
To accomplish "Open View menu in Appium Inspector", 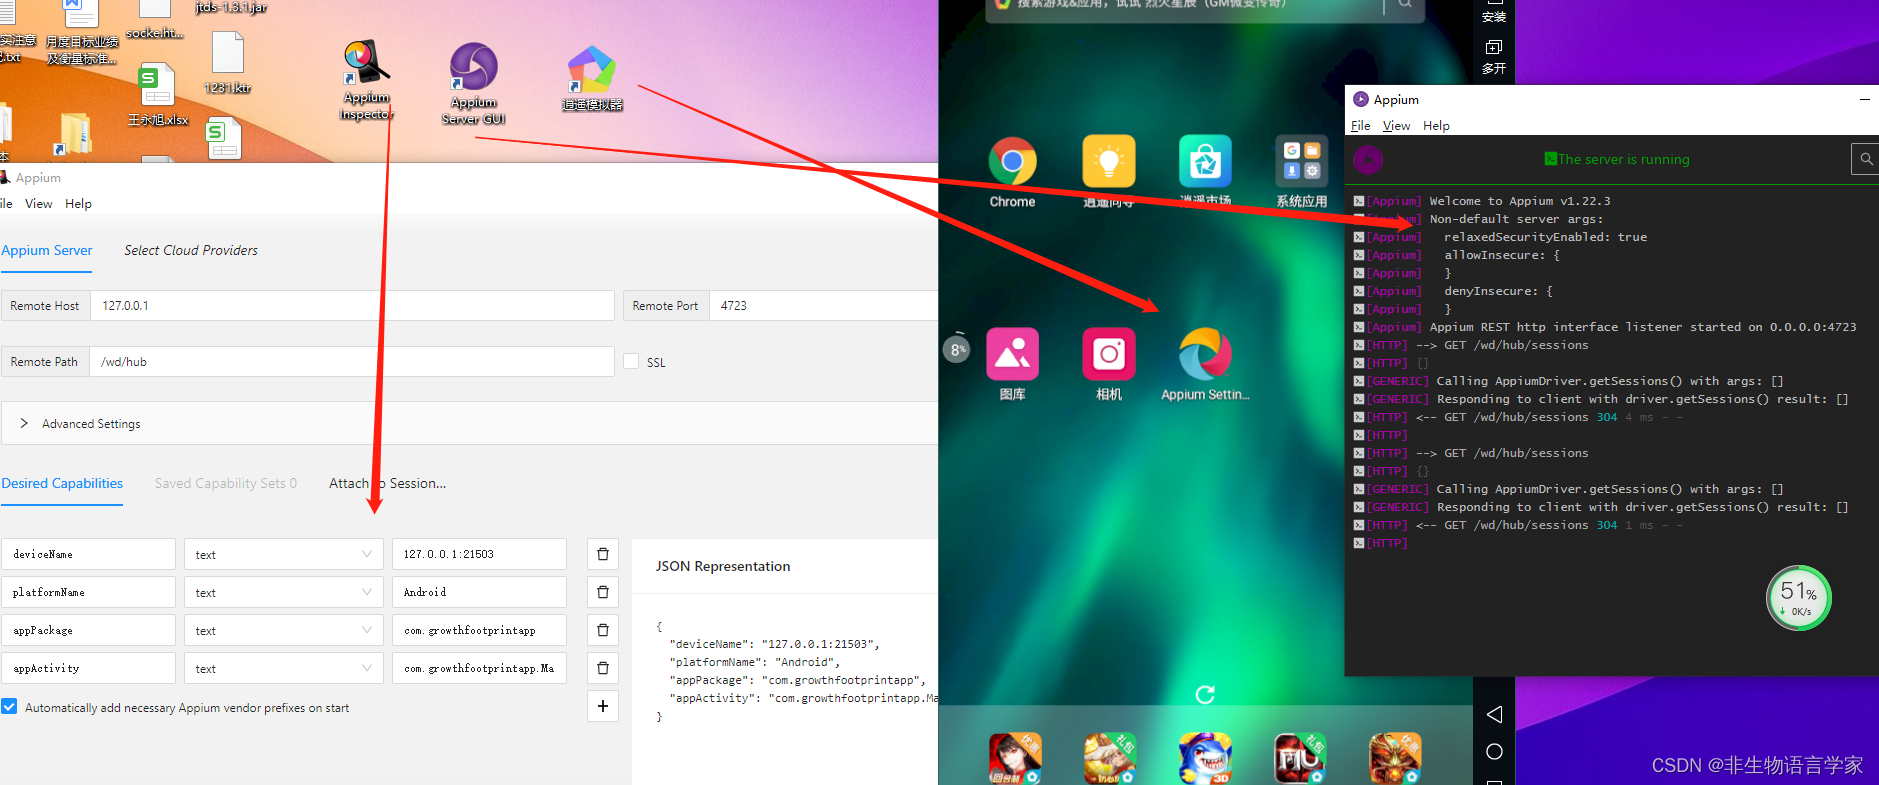I will pos(39,203).
